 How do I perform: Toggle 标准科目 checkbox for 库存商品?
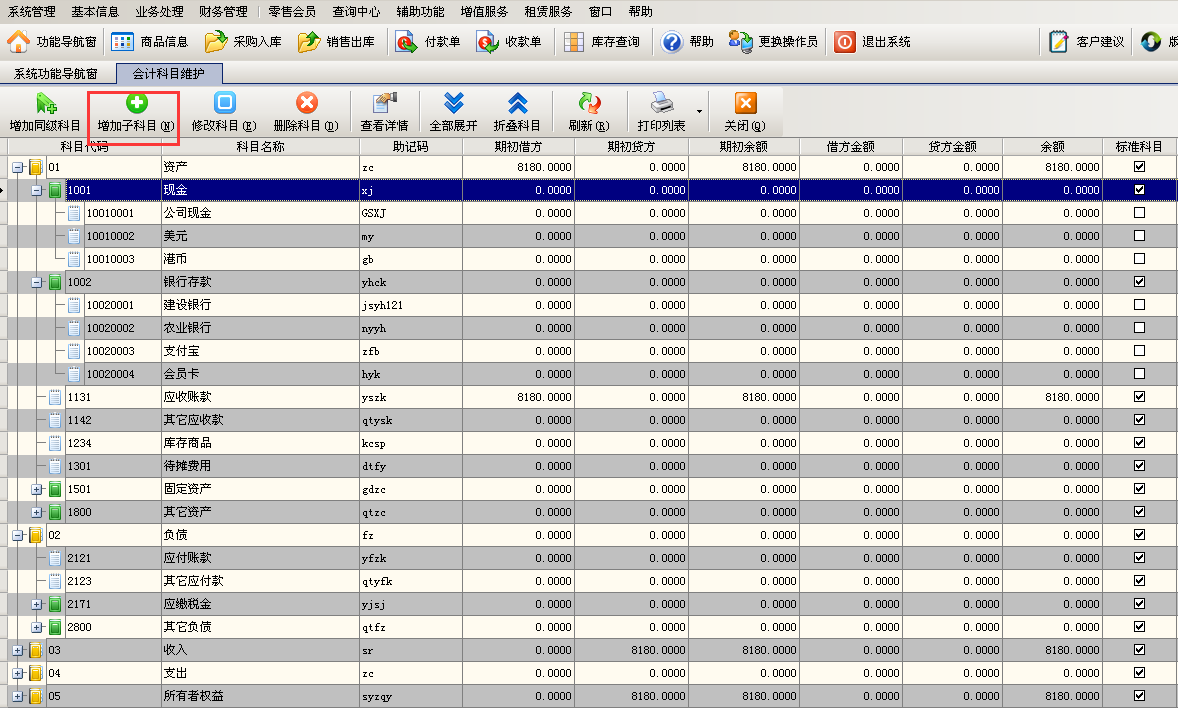point(1139,443)
